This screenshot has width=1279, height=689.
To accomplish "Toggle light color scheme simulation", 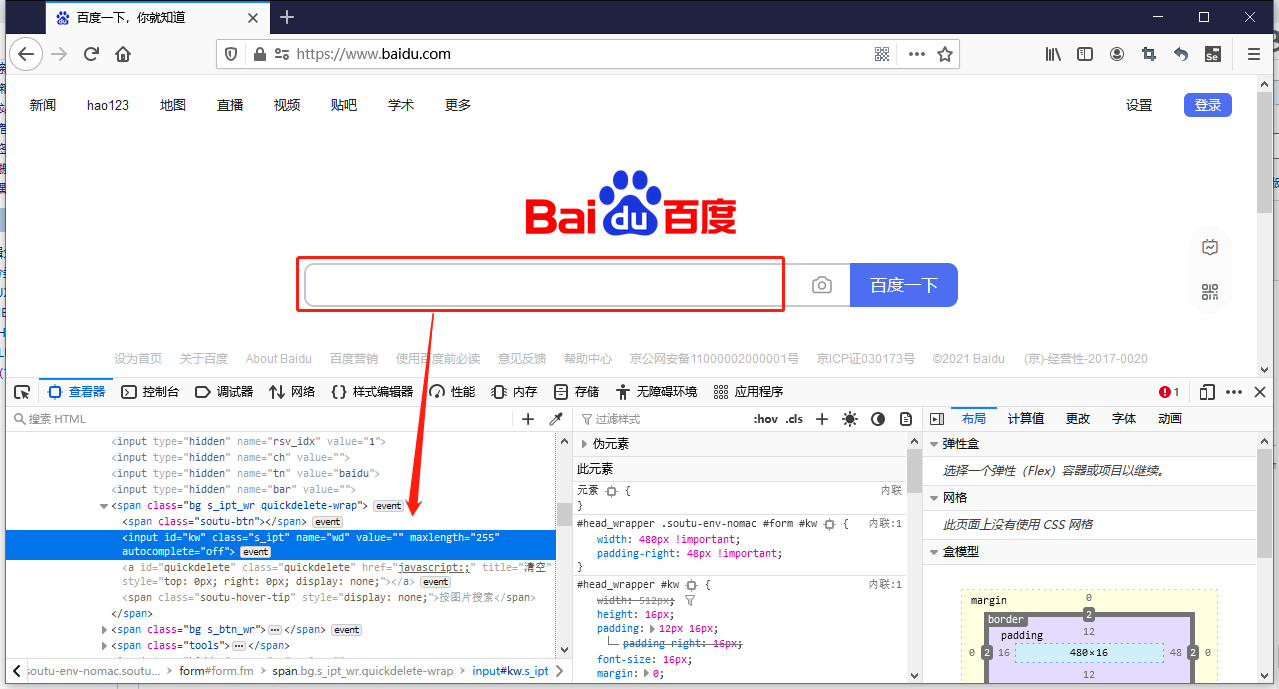I will (850, 419).
